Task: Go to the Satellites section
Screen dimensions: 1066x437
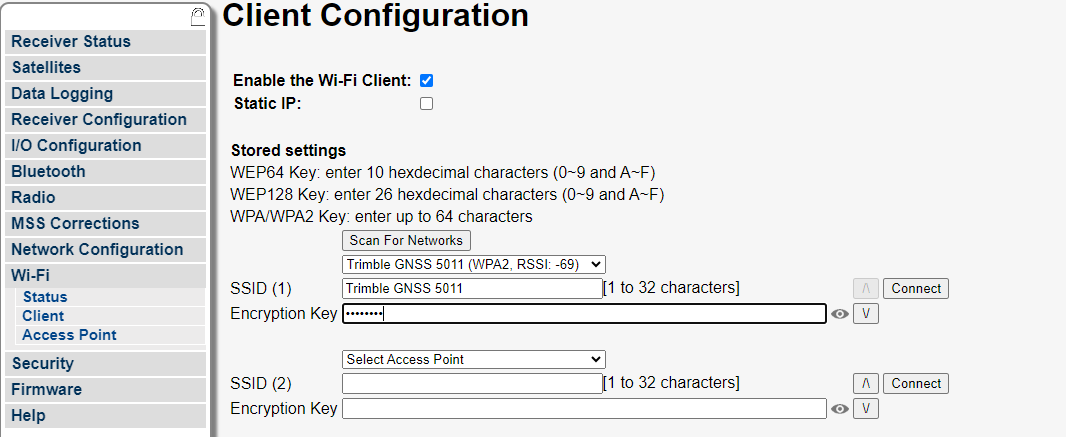Action: [105, 67]
